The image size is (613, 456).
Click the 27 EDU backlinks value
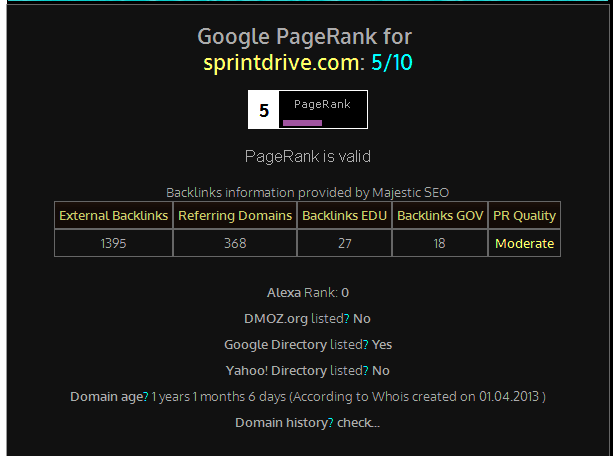coord(344,244)
